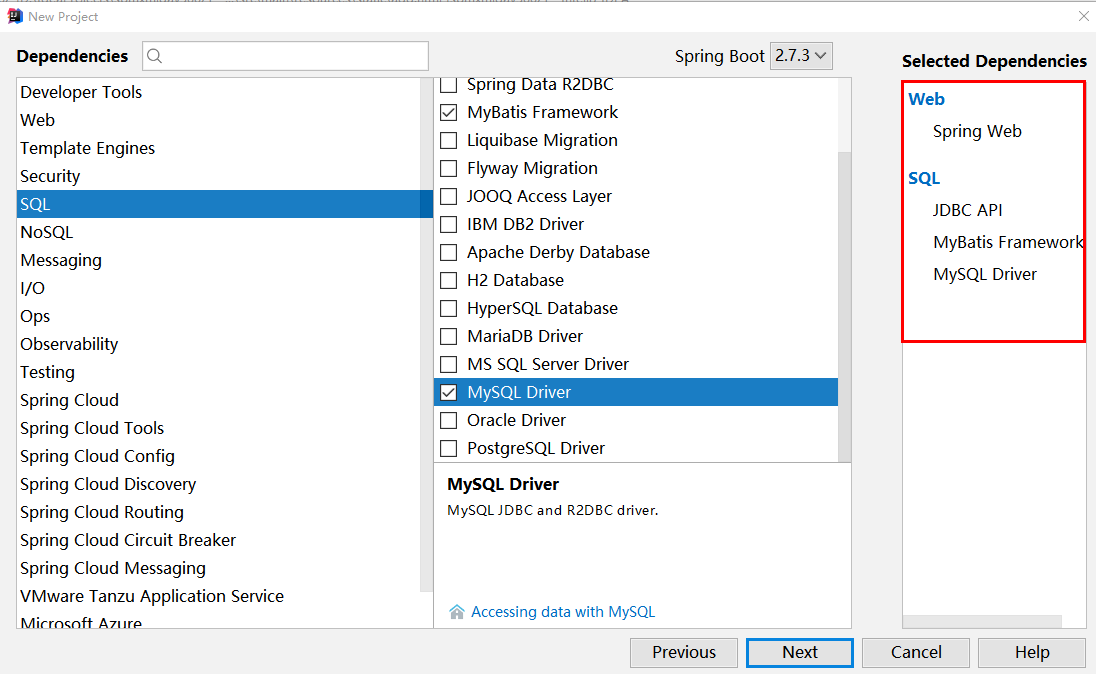
Task: Open the Spring Cloud Messaging category
Action: coord(218,568)
